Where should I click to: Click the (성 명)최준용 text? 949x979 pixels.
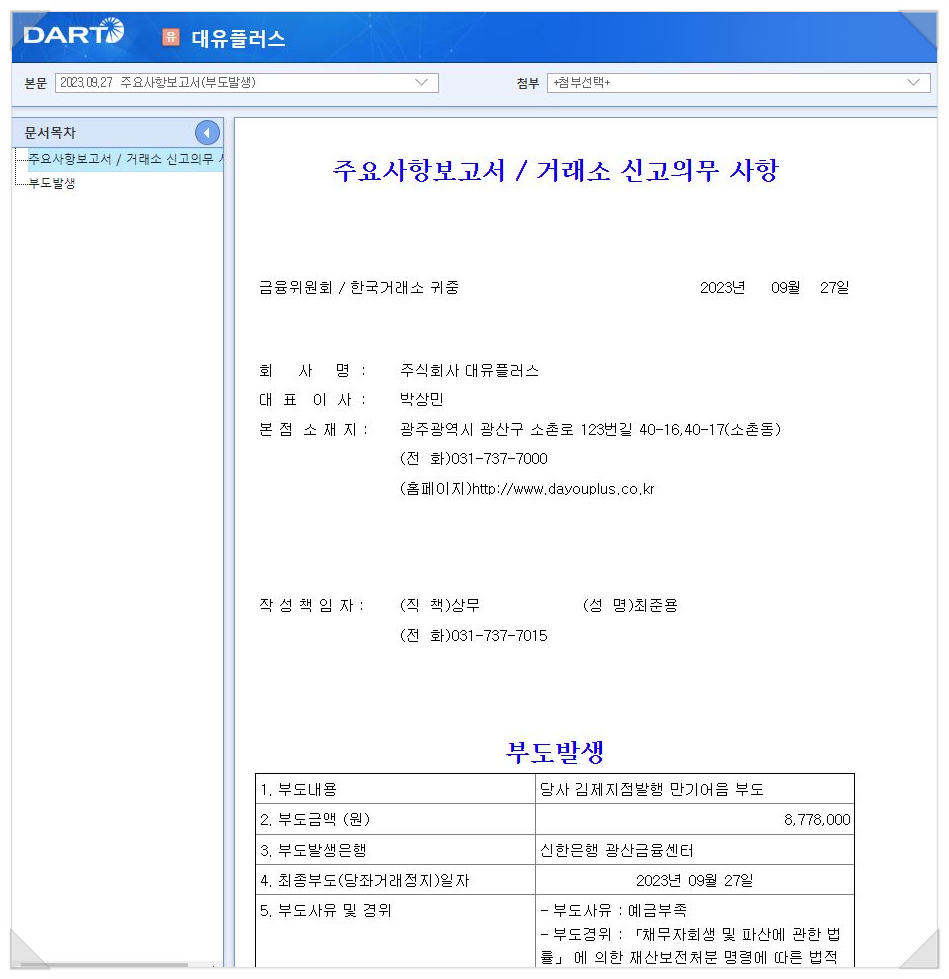click(630, 605)
